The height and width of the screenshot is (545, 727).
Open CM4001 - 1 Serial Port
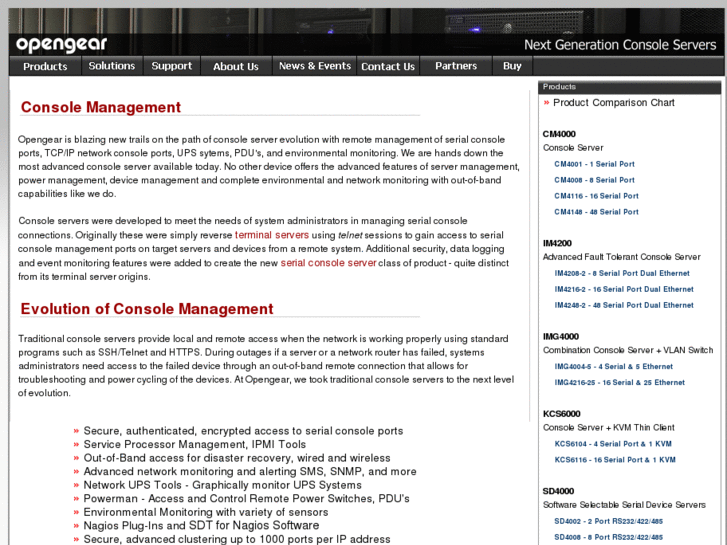click(x=594, y=164)
